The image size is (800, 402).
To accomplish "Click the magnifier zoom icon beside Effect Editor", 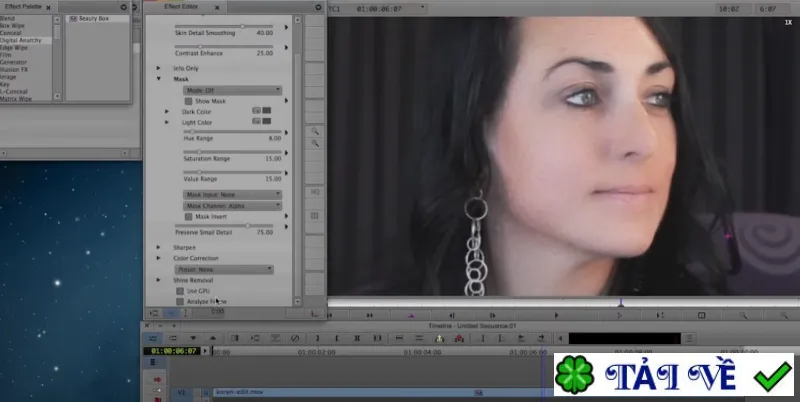I will tap(315, 132).
